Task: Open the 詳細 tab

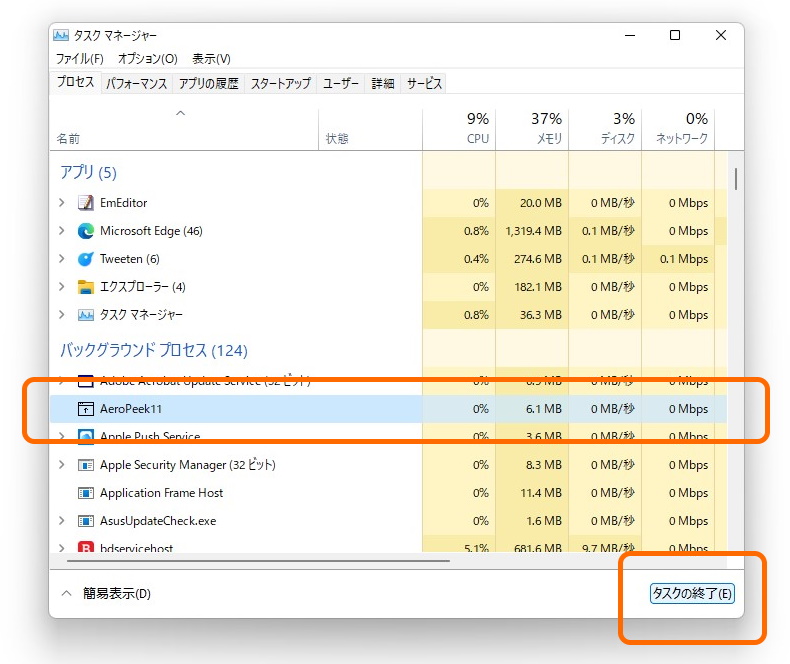Action: [x=383, y=84]
